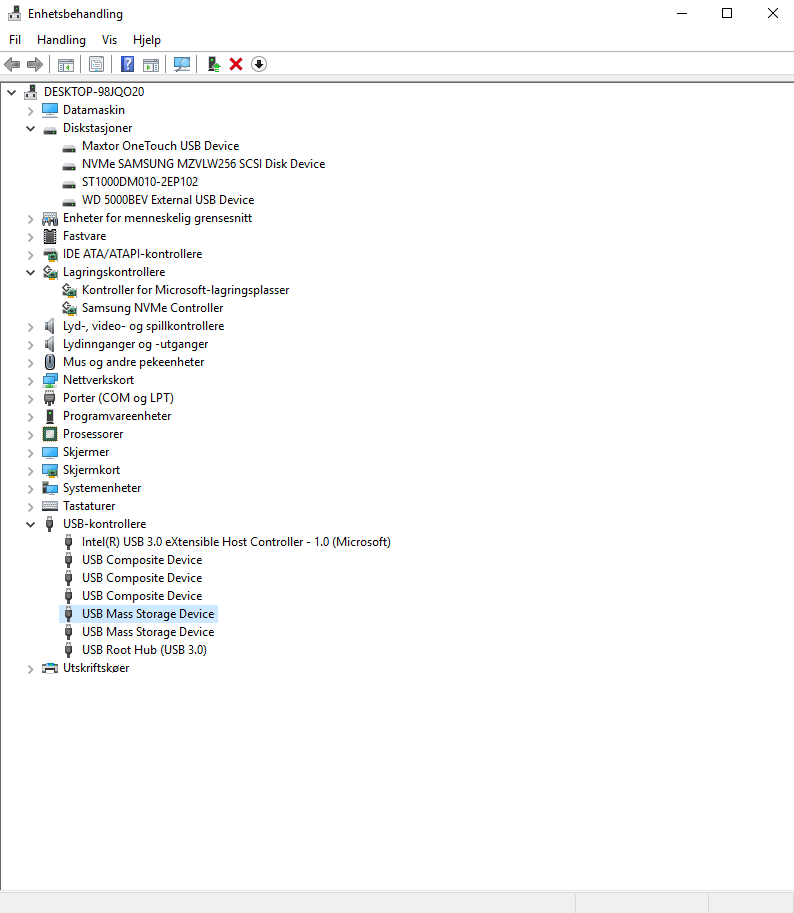The width and height of the screenshot is (794, 913).
Task: Click the Utskriftskøer printer icon
Action: point(50,668)
